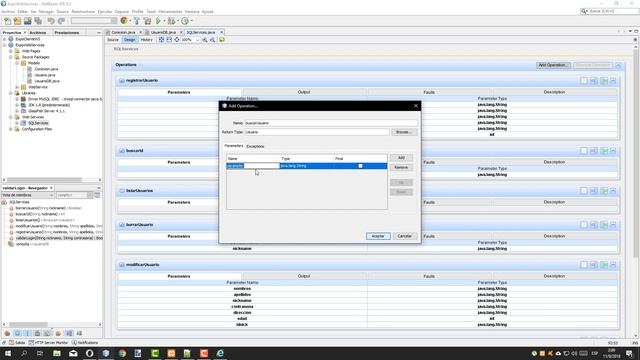Click the Zoom Out icon in the design toolbar

213,40
